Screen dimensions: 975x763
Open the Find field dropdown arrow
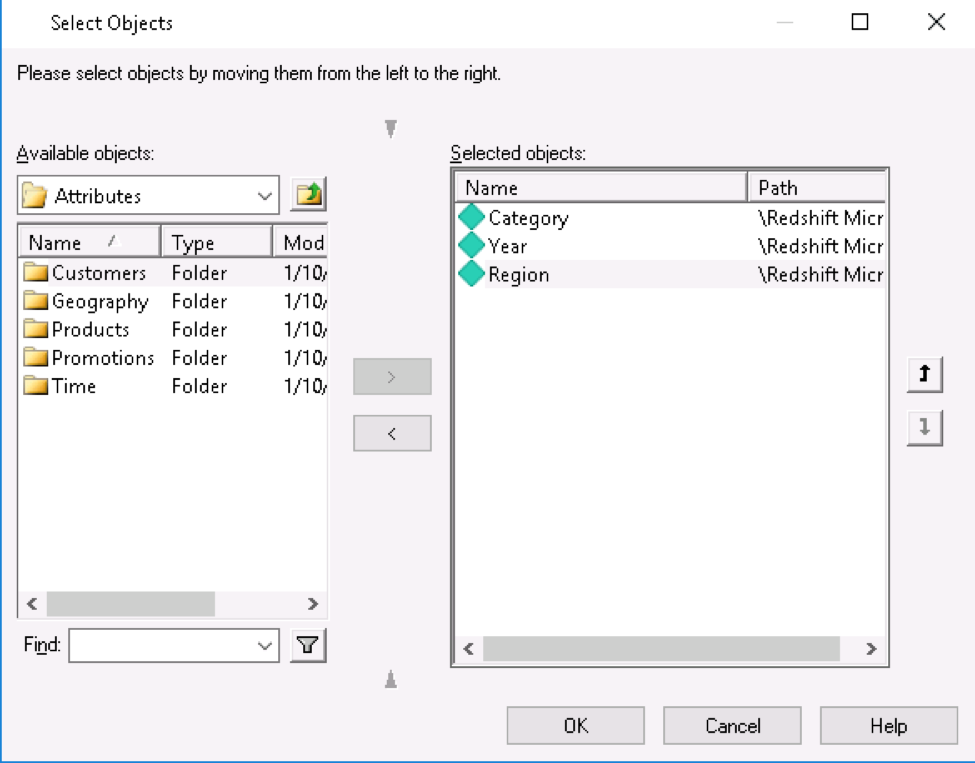(265, 644)
